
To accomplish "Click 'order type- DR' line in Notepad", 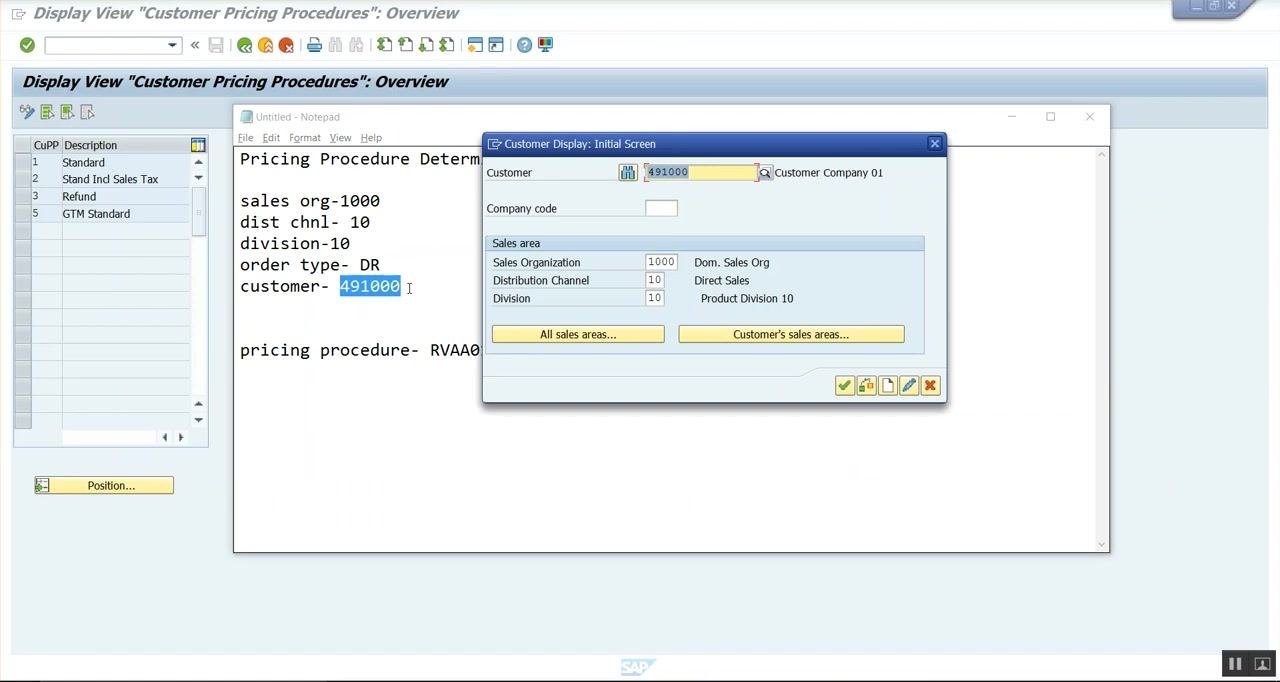I will 310,265.
